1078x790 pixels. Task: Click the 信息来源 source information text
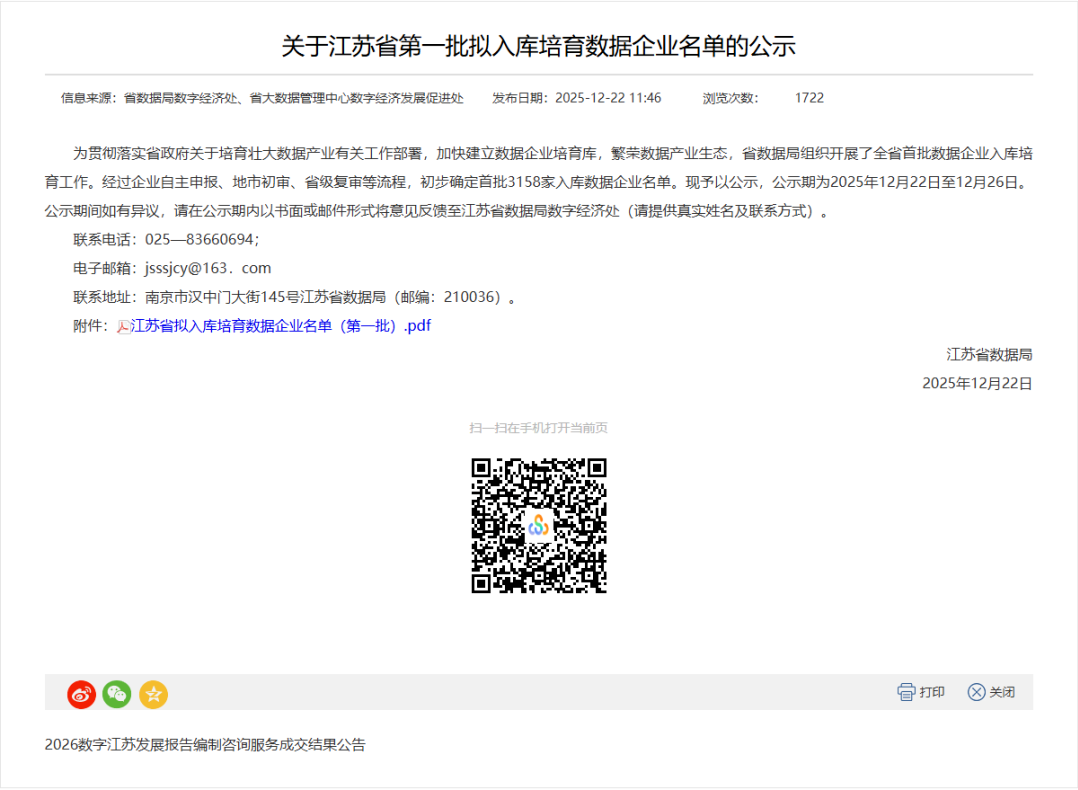[x=262, y=98]
